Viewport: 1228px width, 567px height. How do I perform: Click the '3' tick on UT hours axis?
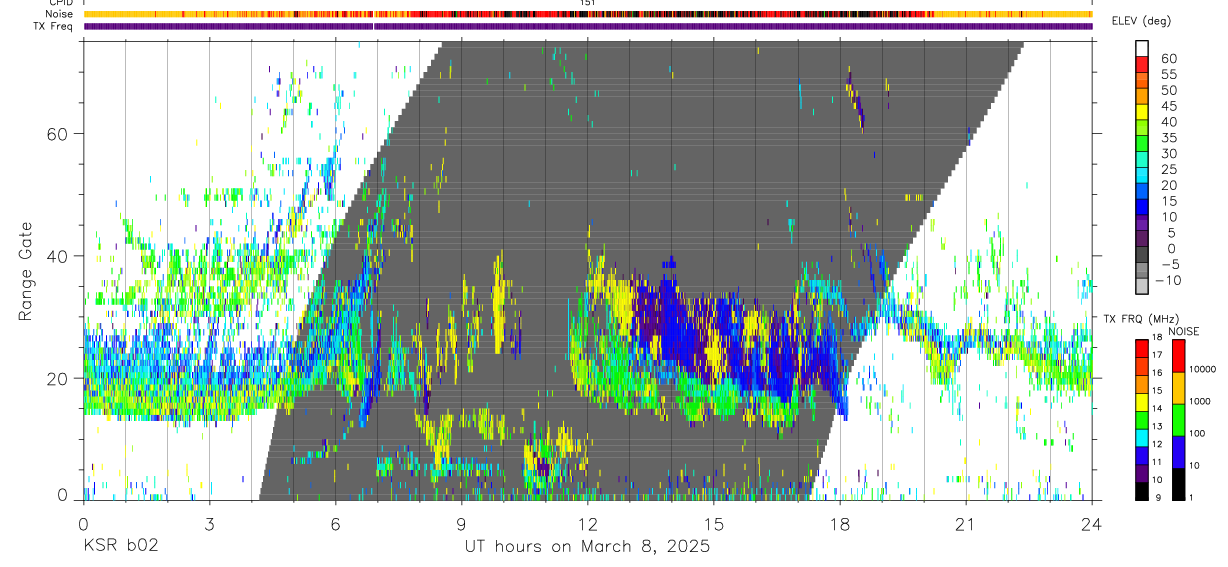click(x=208, y=524)
